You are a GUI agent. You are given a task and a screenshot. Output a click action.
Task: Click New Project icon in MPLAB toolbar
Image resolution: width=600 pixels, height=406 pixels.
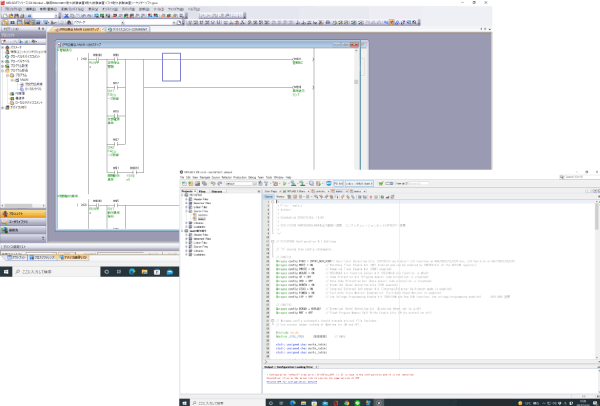pos(191,184)
